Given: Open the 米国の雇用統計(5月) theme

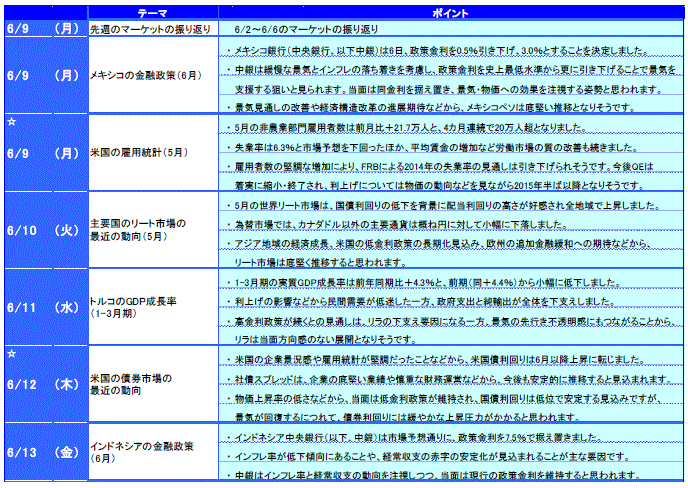Looking at the screenshot, I should pyautogui.click(x=131, y=153).
